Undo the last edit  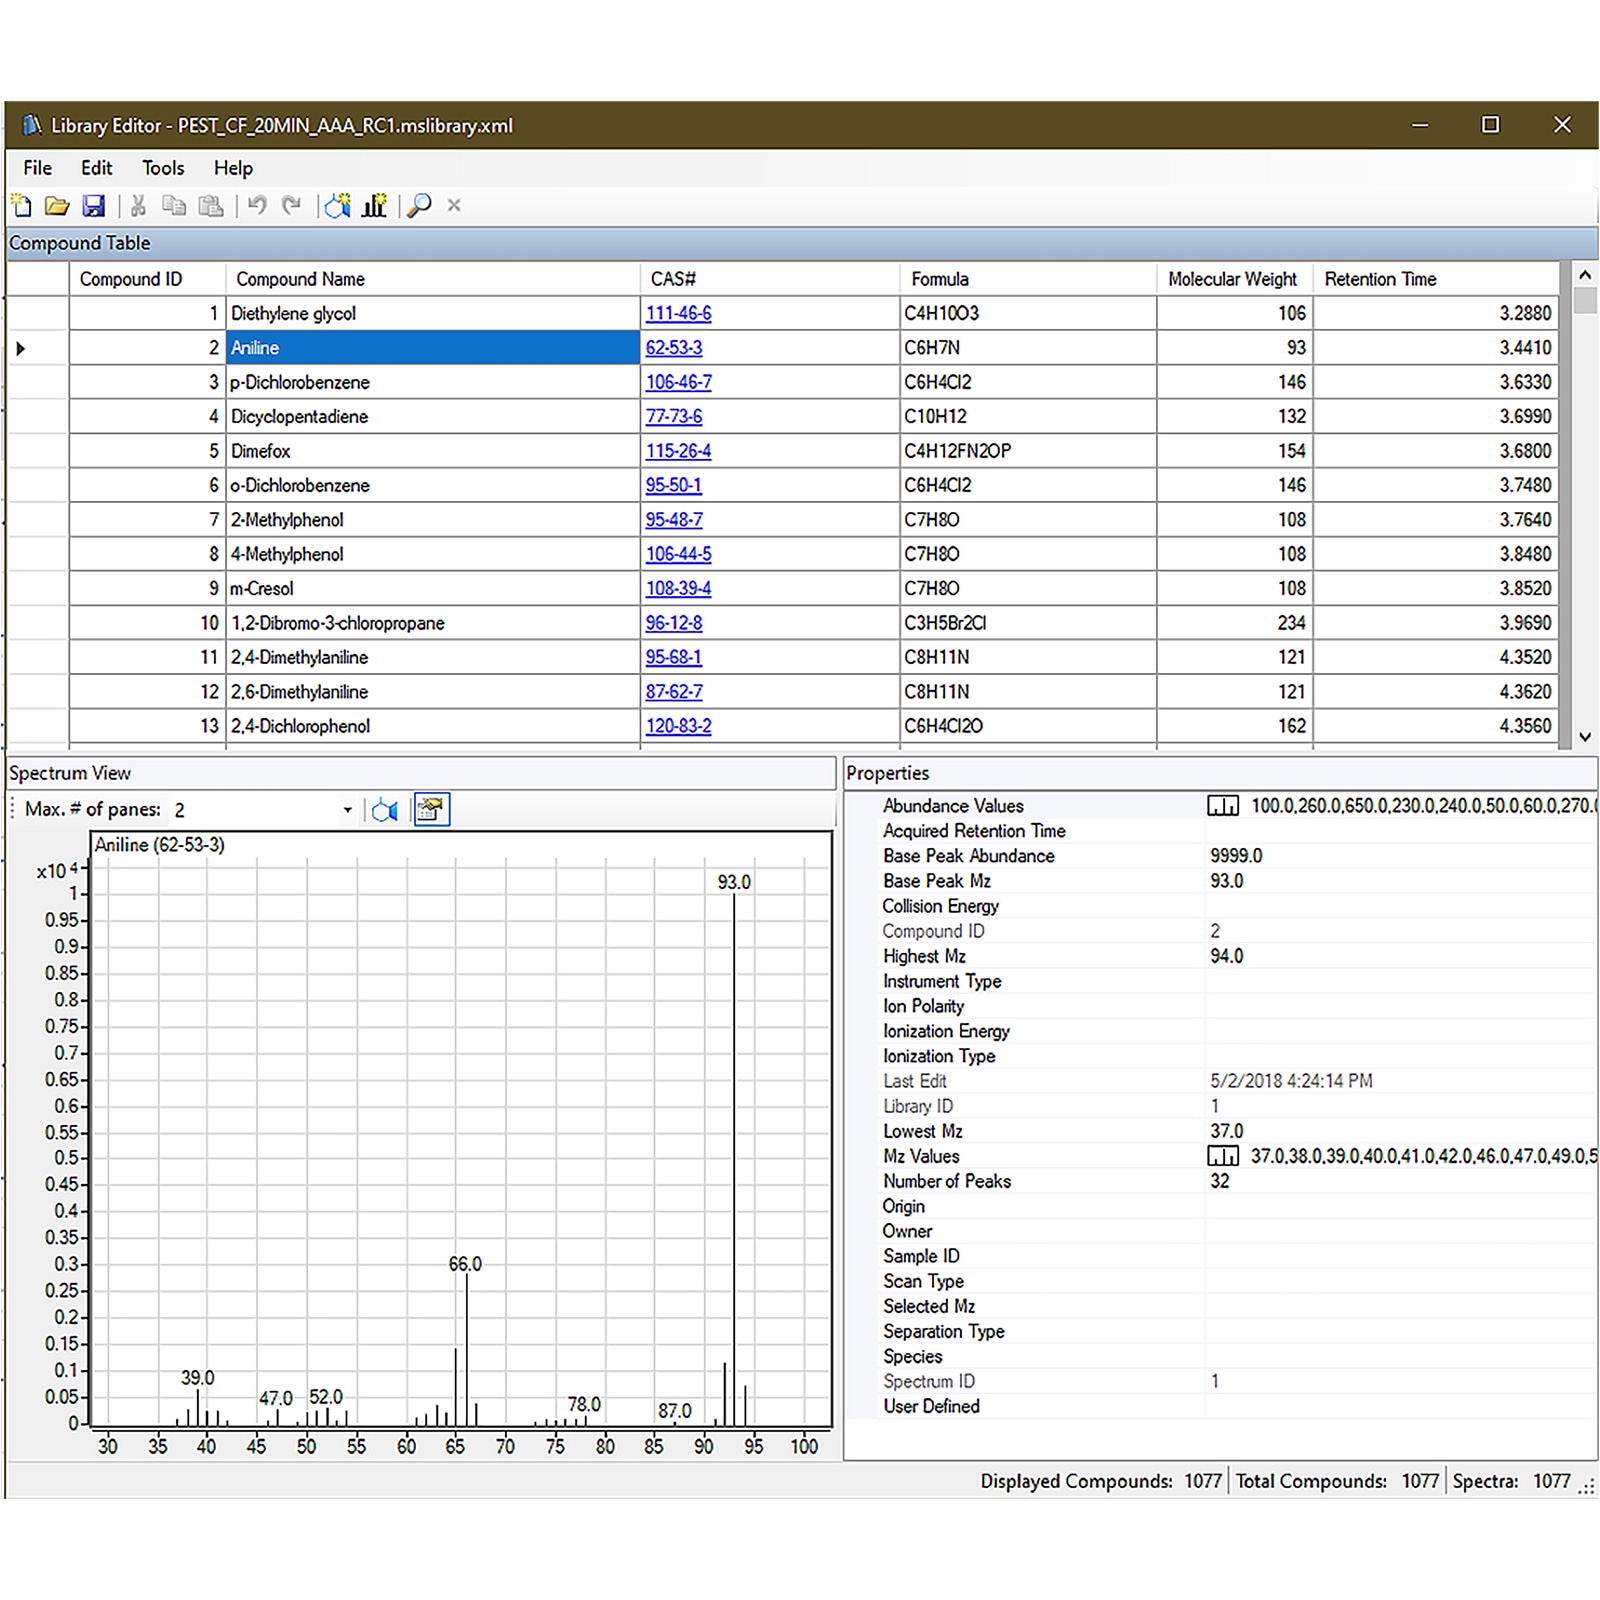pos(258,205)
